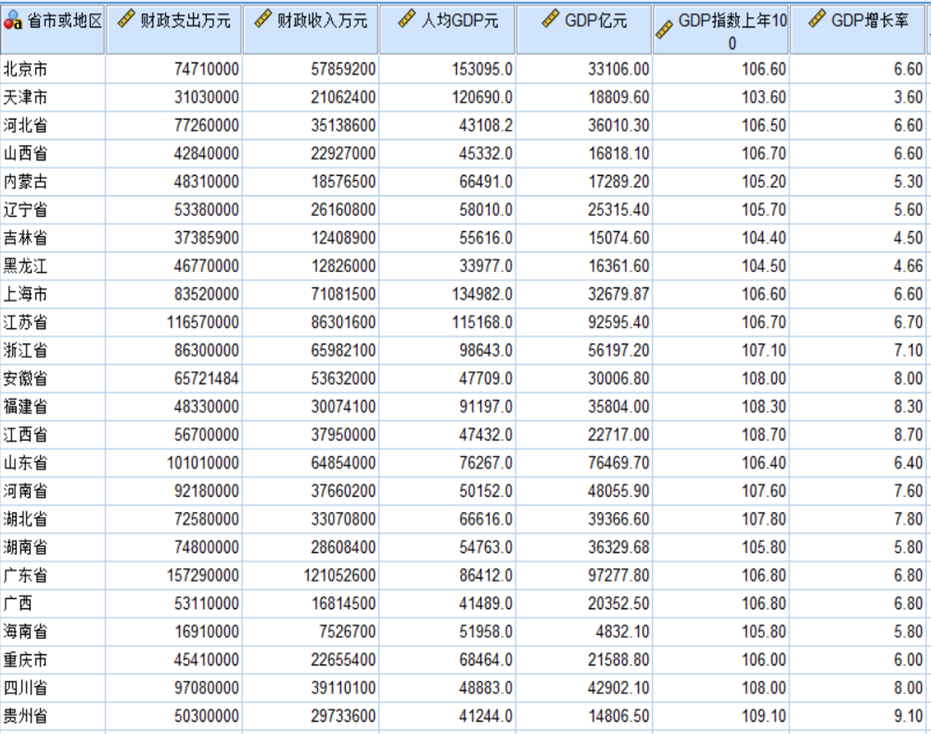Click GDP value 36329.68

coord(619,547)
